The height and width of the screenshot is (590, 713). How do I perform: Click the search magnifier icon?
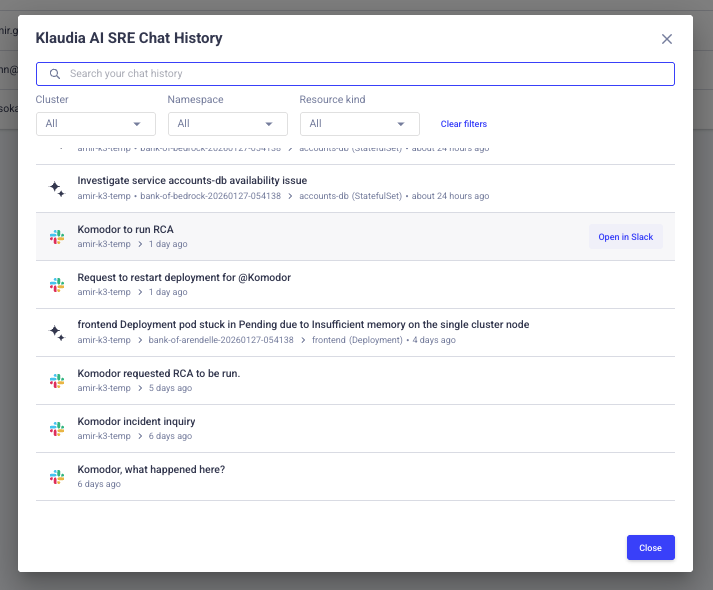(55, 74)
